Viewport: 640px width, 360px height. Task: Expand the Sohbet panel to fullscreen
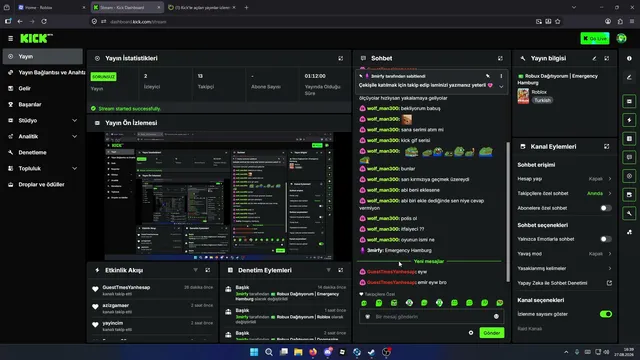pyautogui.click(x=500, y=58)
